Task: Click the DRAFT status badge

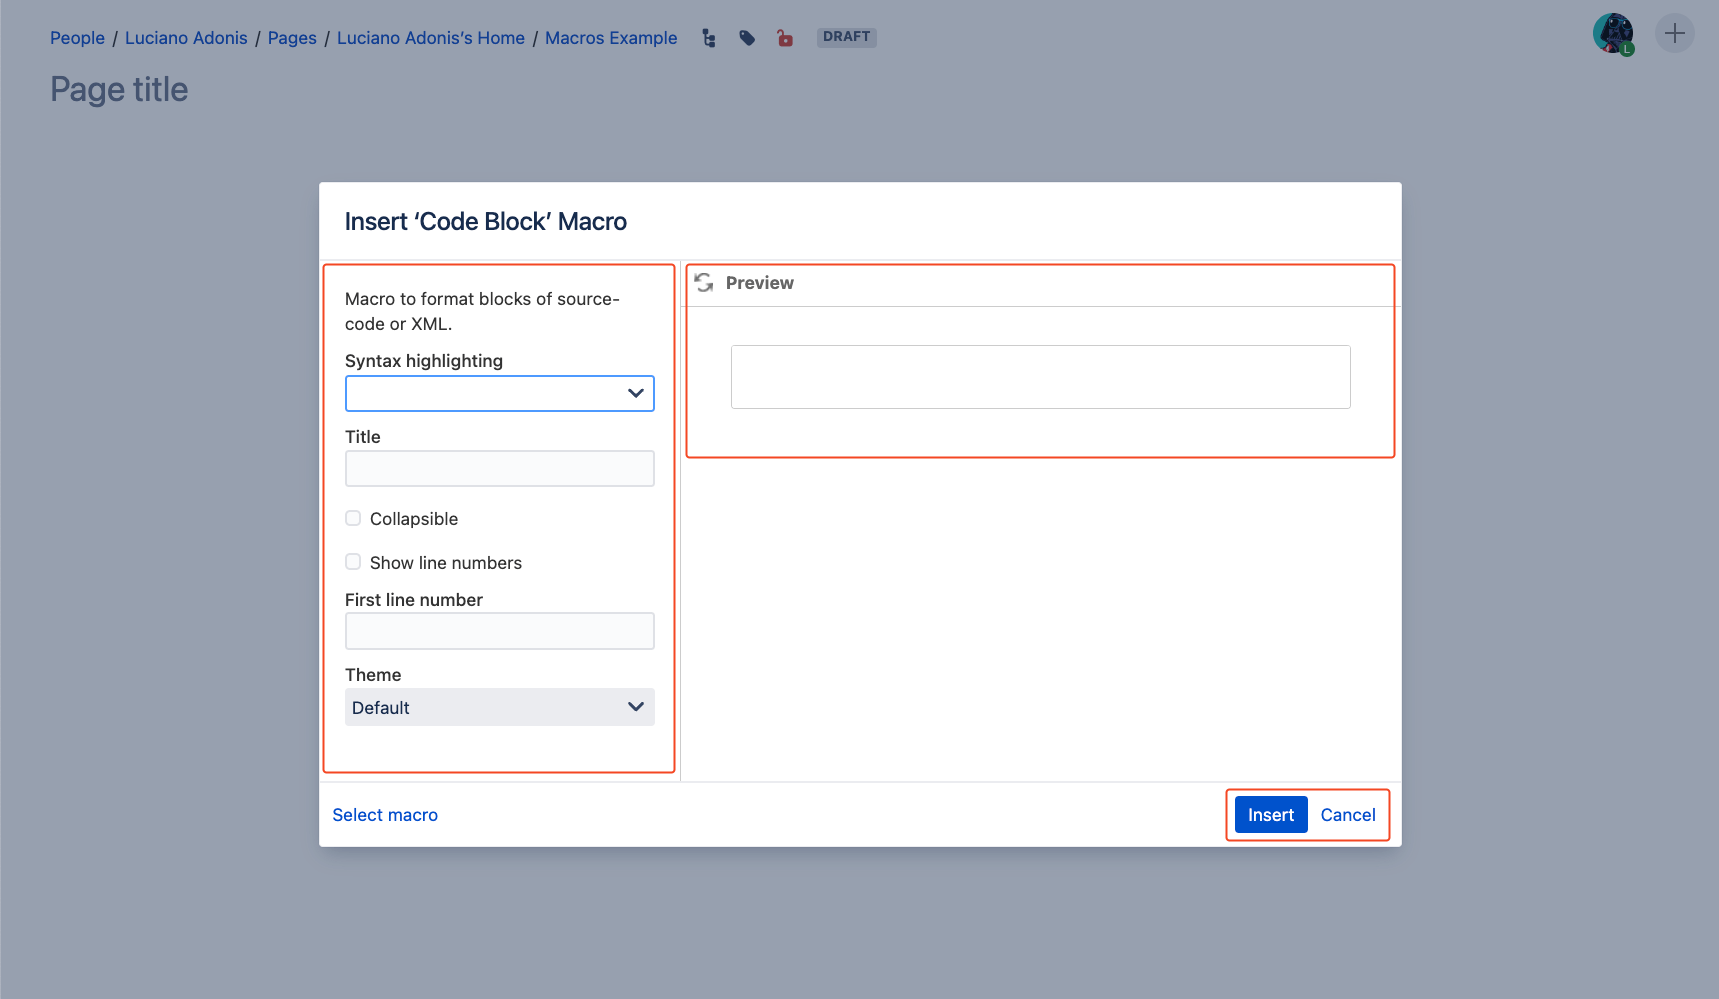Action: [x=846, y=37]
